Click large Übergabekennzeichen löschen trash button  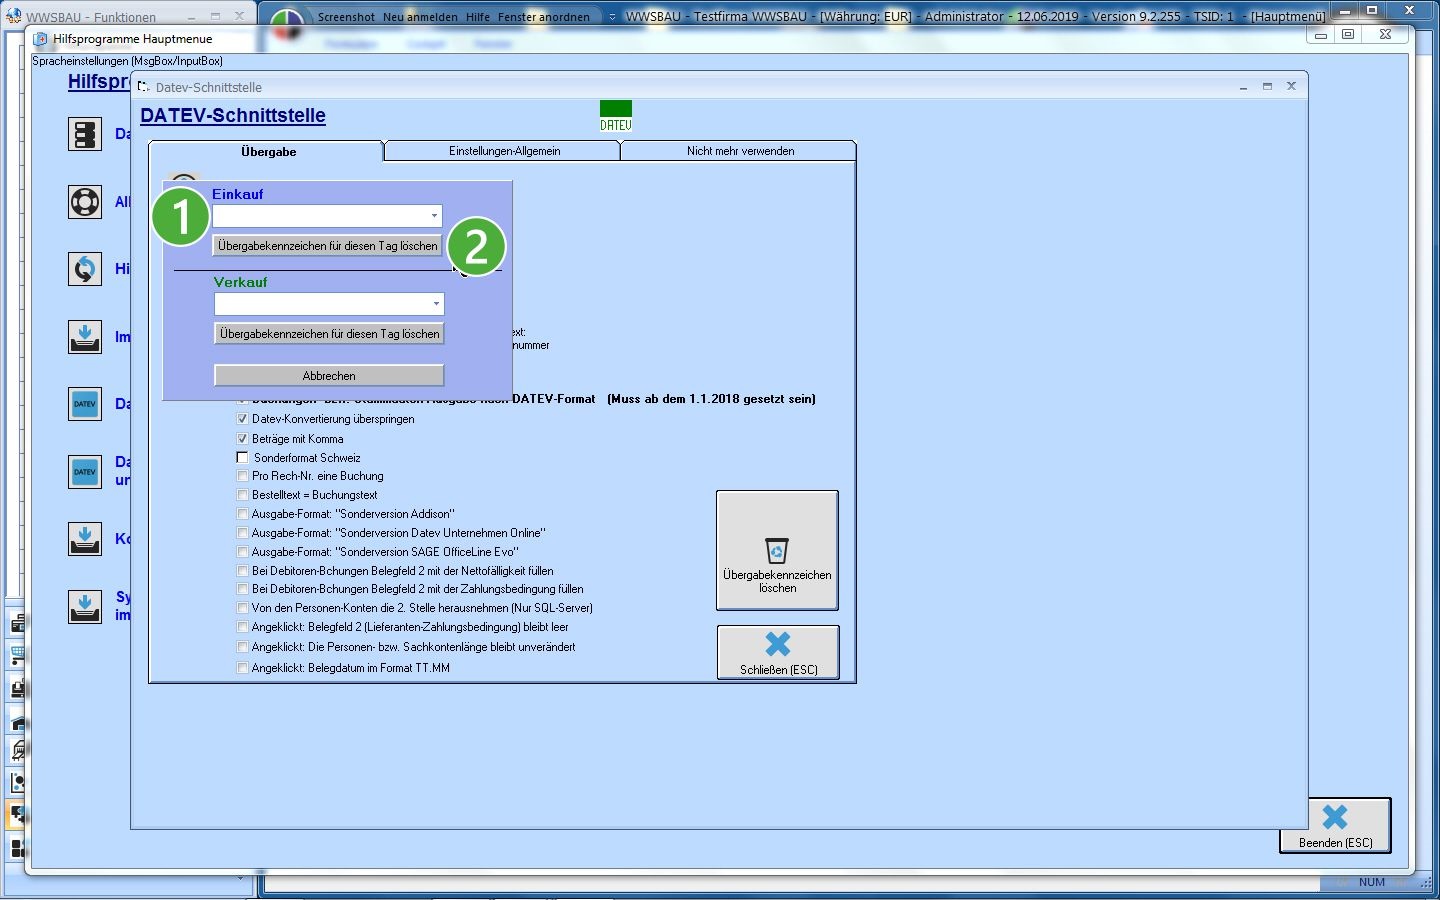pos(777,550)
